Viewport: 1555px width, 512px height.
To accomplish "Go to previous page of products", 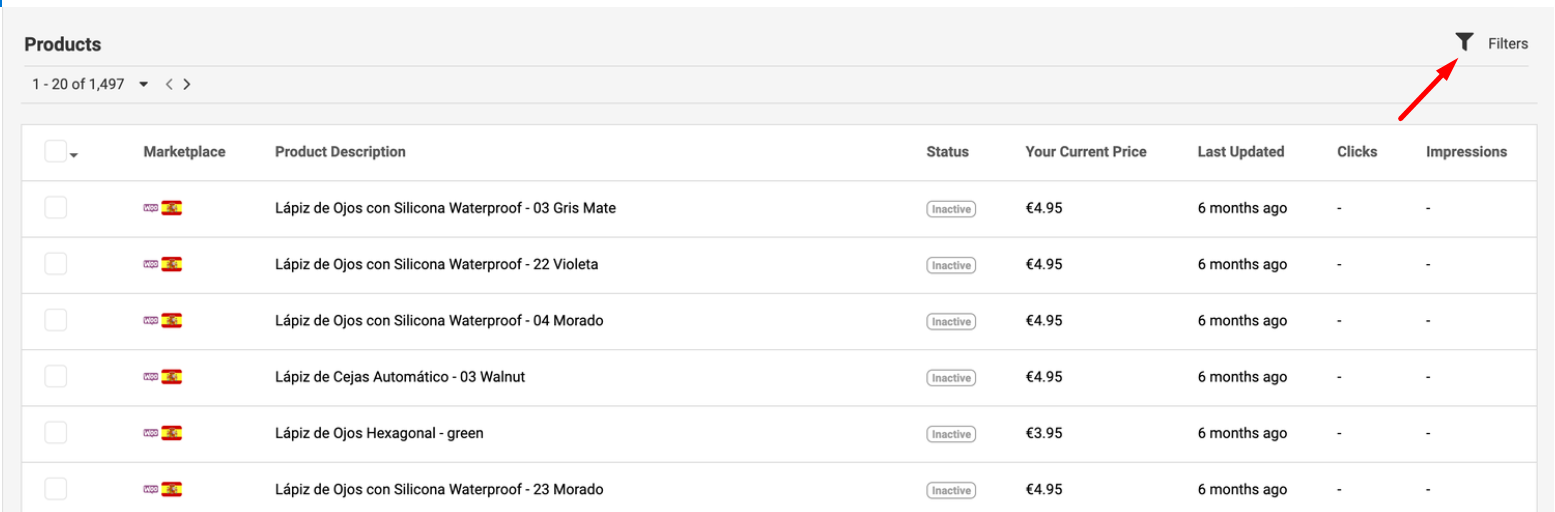I will [x=170, y=85].
